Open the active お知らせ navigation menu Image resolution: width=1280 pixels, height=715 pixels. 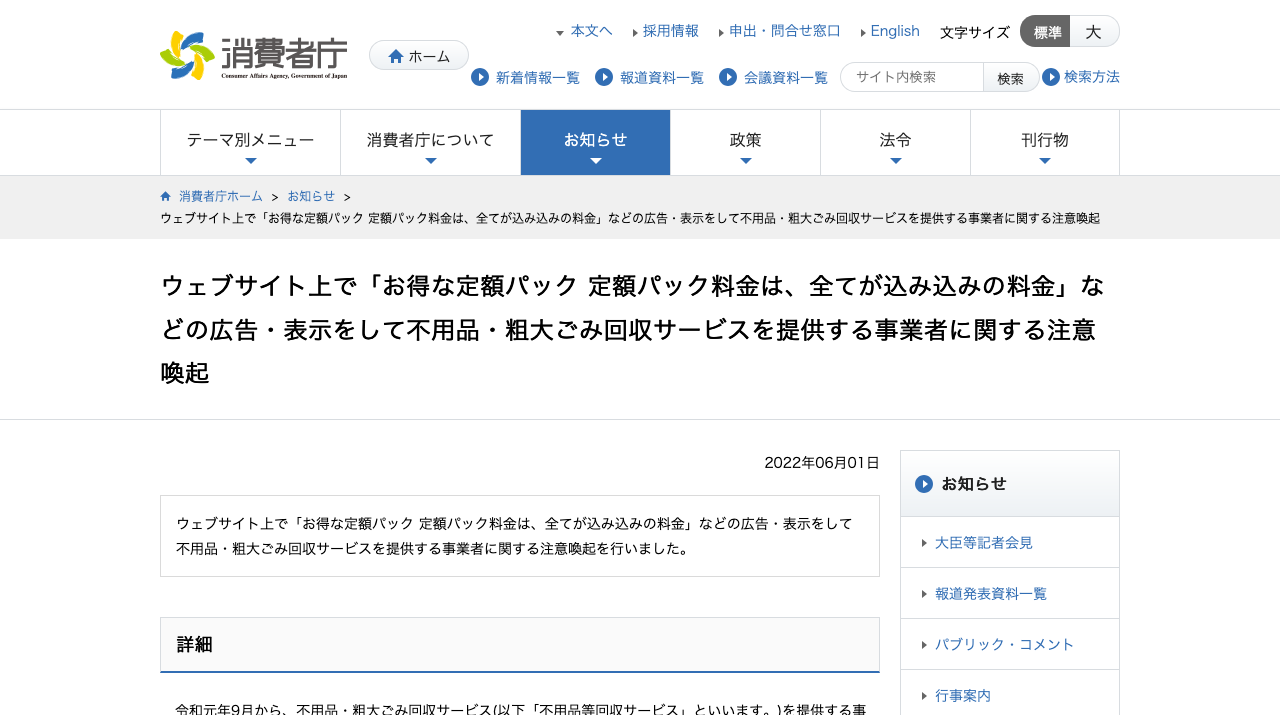pyautogui.click(x=596, y=143)
